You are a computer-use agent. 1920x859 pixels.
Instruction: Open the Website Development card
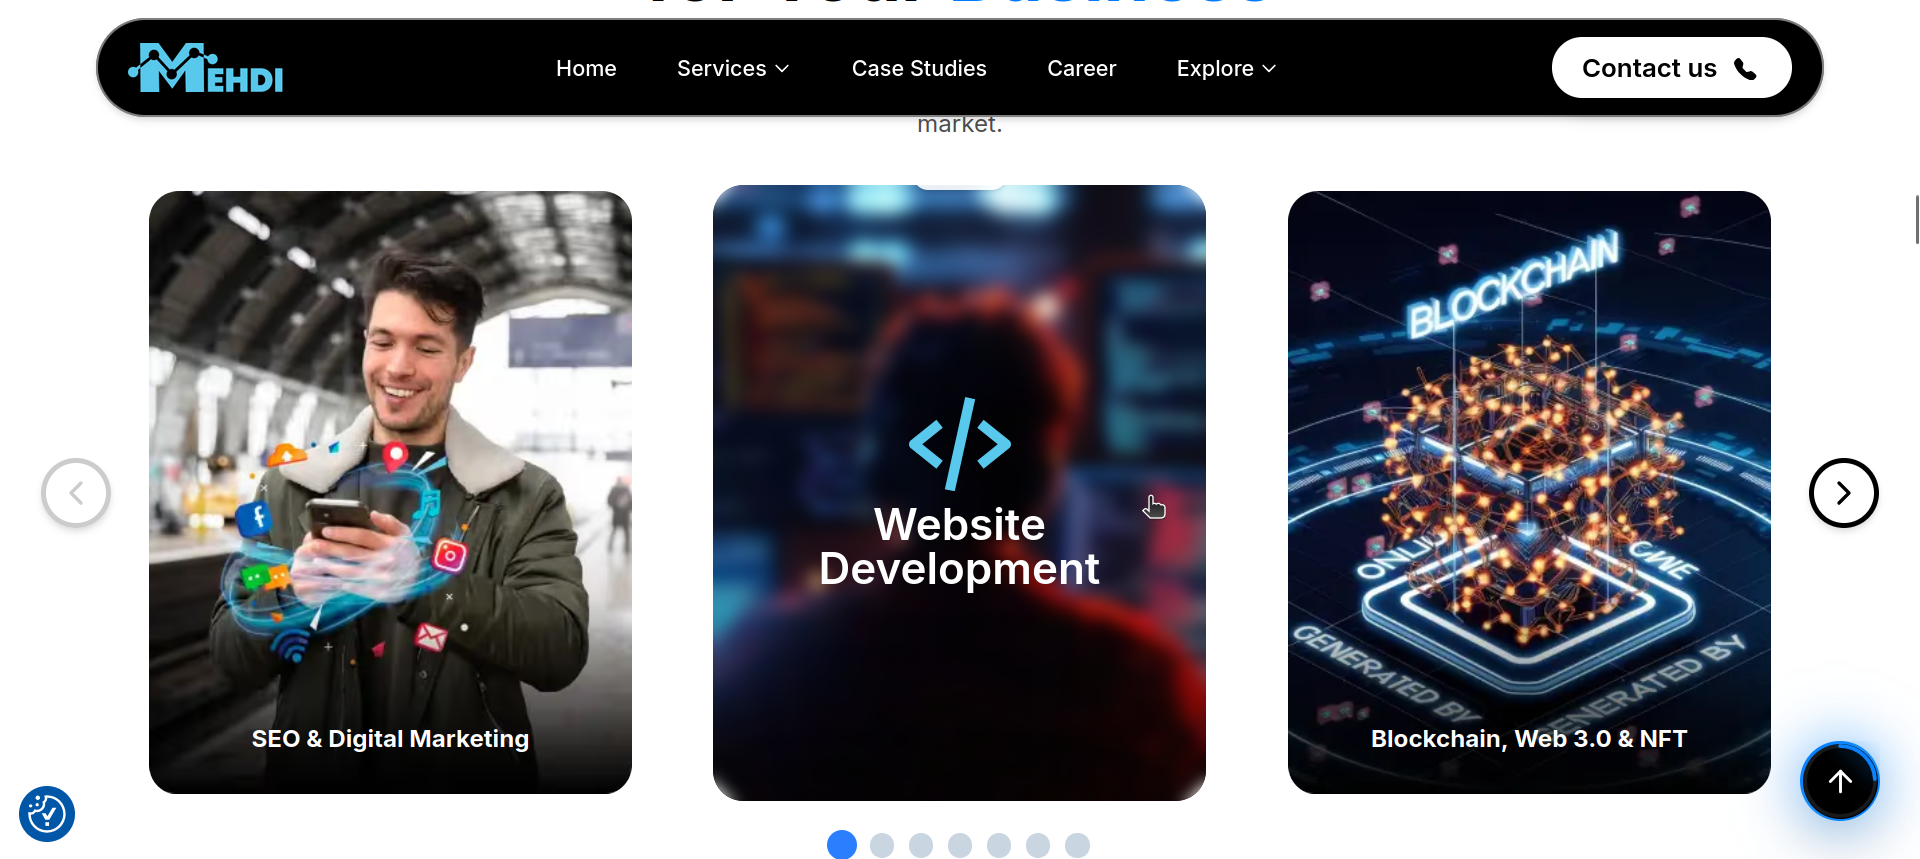pos(959,492)
